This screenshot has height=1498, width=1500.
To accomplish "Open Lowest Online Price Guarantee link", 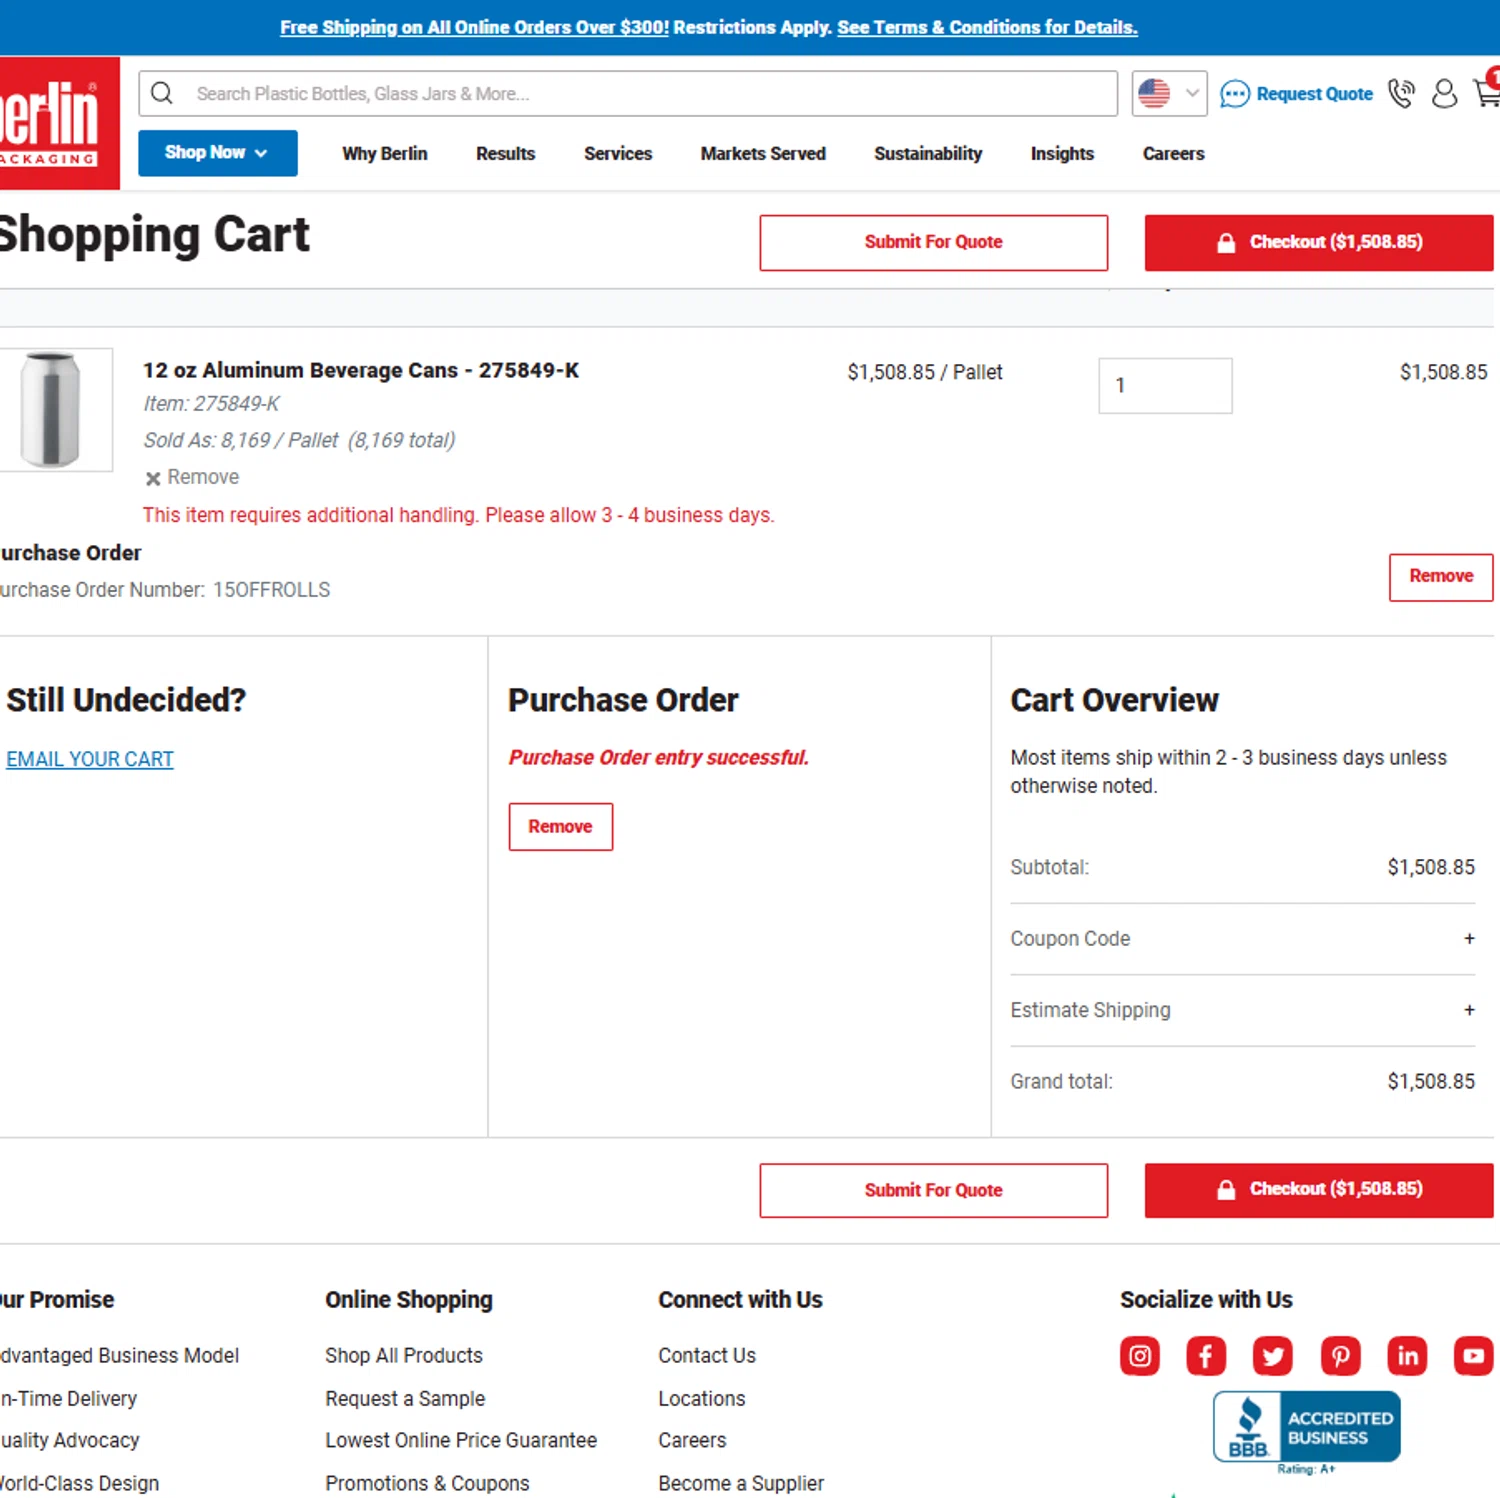I will (x=461, y=1440).
